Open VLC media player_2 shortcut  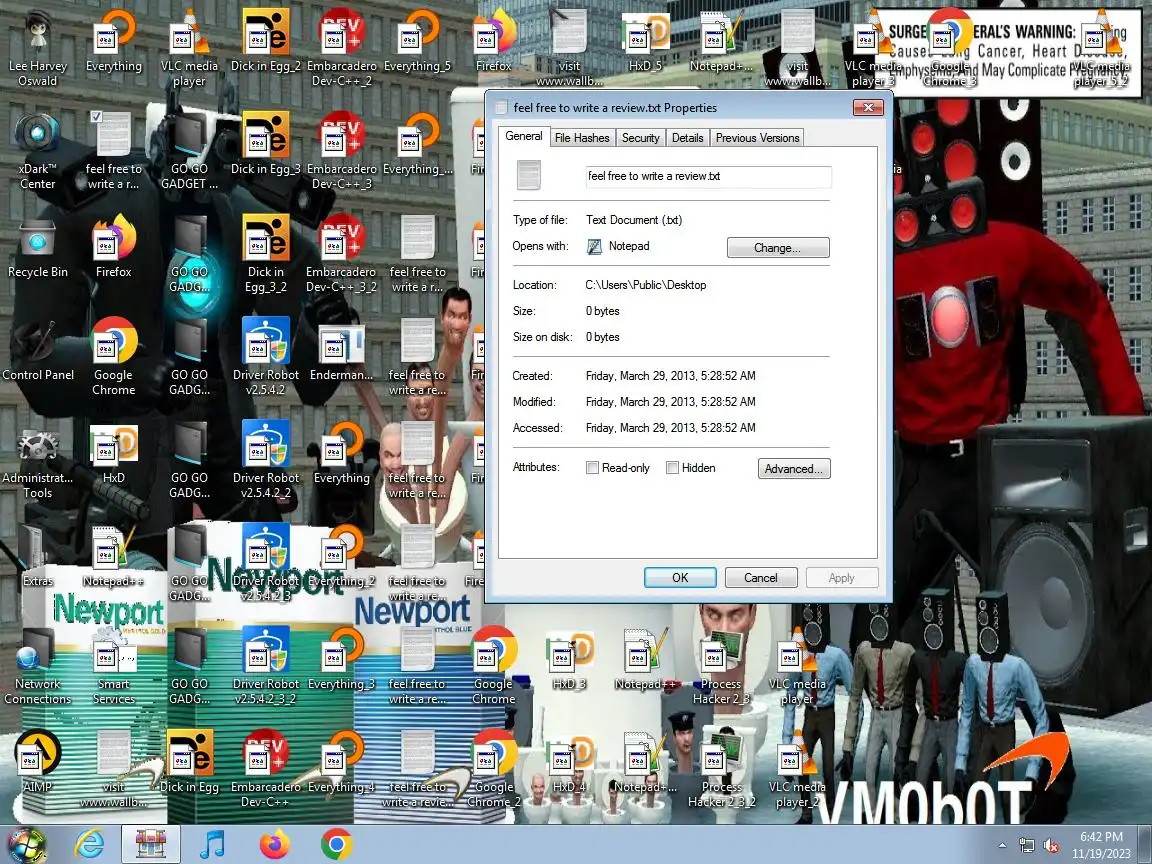[x=797, y=768]
